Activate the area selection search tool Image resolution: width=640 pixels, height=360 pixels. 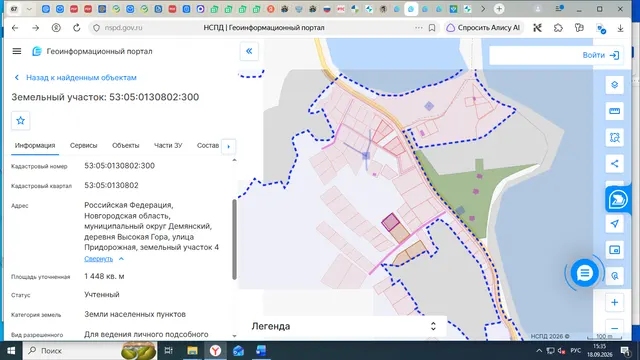tap(614, 138)
